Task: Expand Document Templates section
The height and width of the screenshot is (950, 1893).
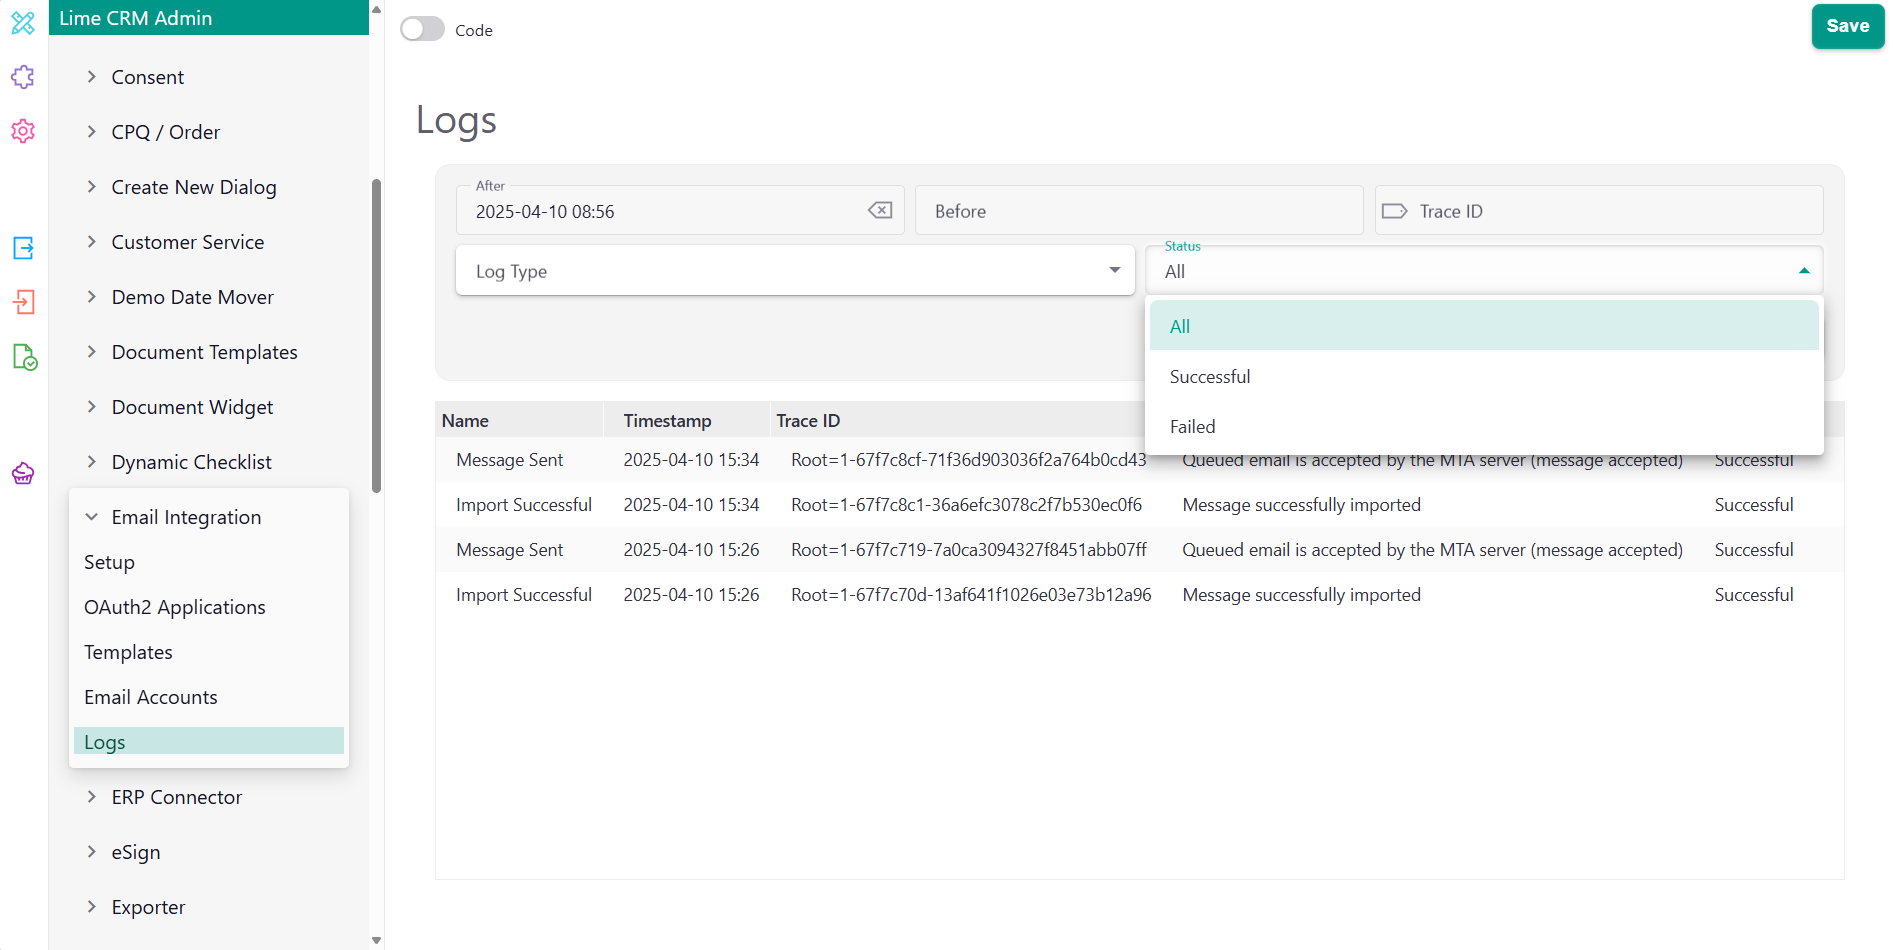Action: click(x=91, y=352)
